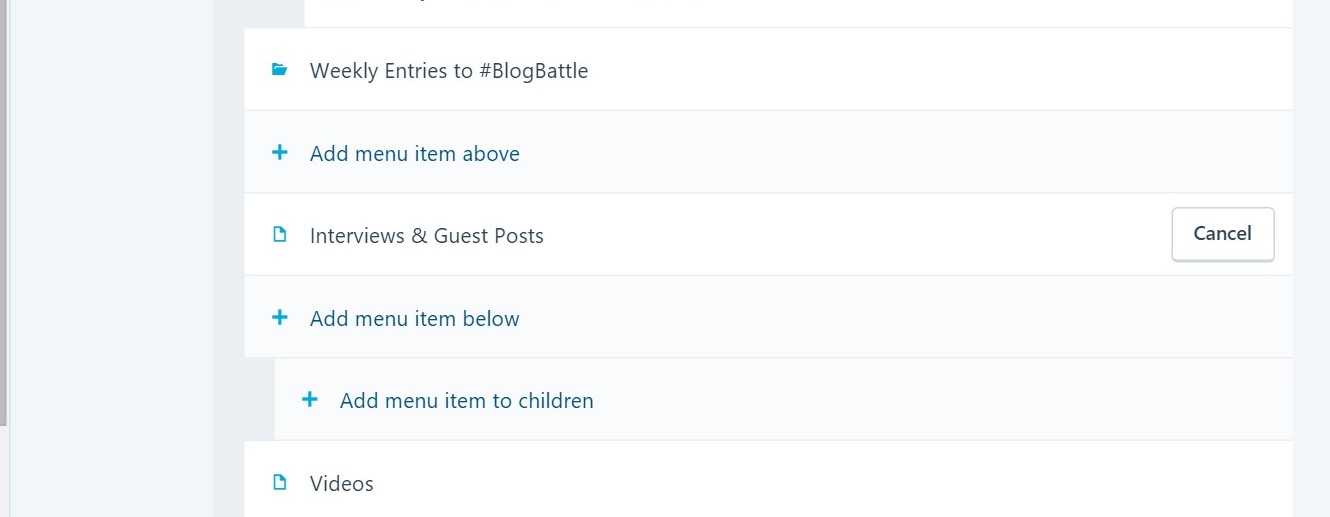Click the page icon beside Videos
Screen dimensions: 1330x517
tap(280, 483)
